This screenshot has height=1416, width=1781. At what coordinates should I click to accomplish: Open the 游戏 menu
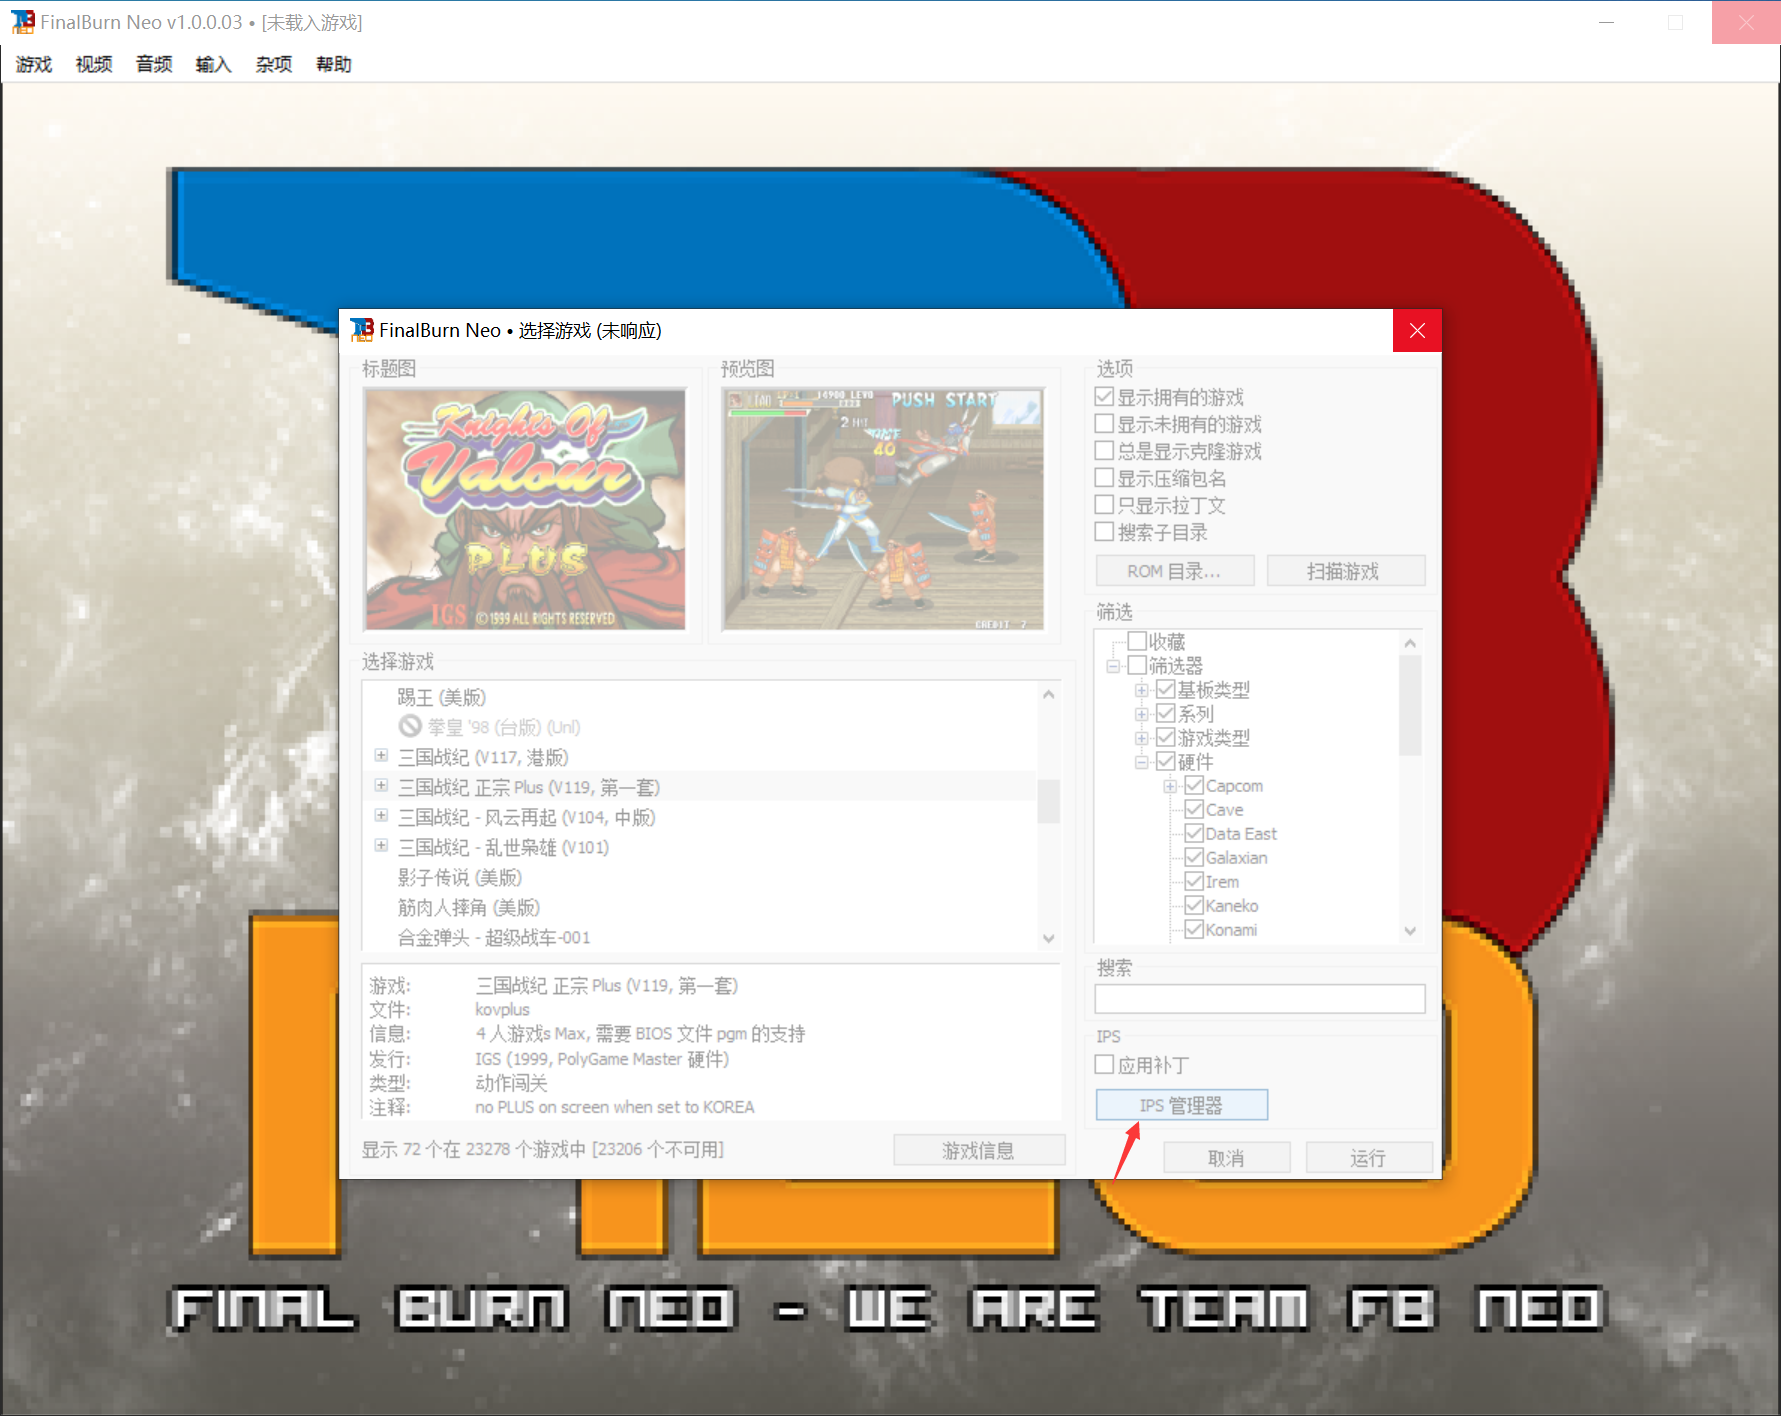34,64
